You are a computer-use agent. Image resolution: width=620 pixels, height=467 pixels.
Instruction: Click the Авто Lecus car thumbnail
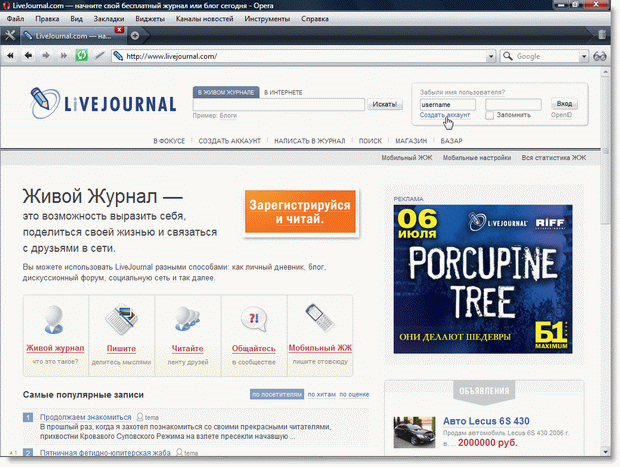click(x=414, y=432)
